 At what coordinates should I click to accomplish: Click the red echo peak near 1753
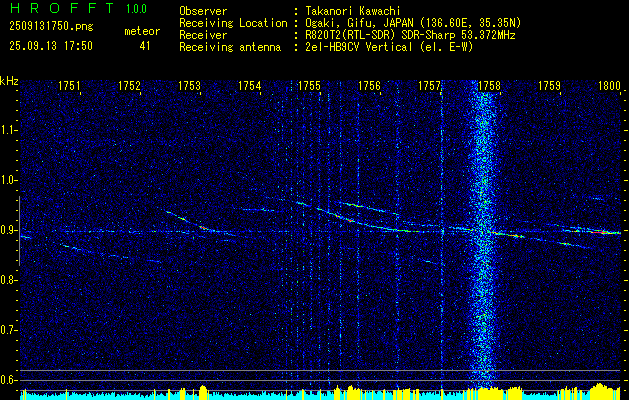click(203, 228)
